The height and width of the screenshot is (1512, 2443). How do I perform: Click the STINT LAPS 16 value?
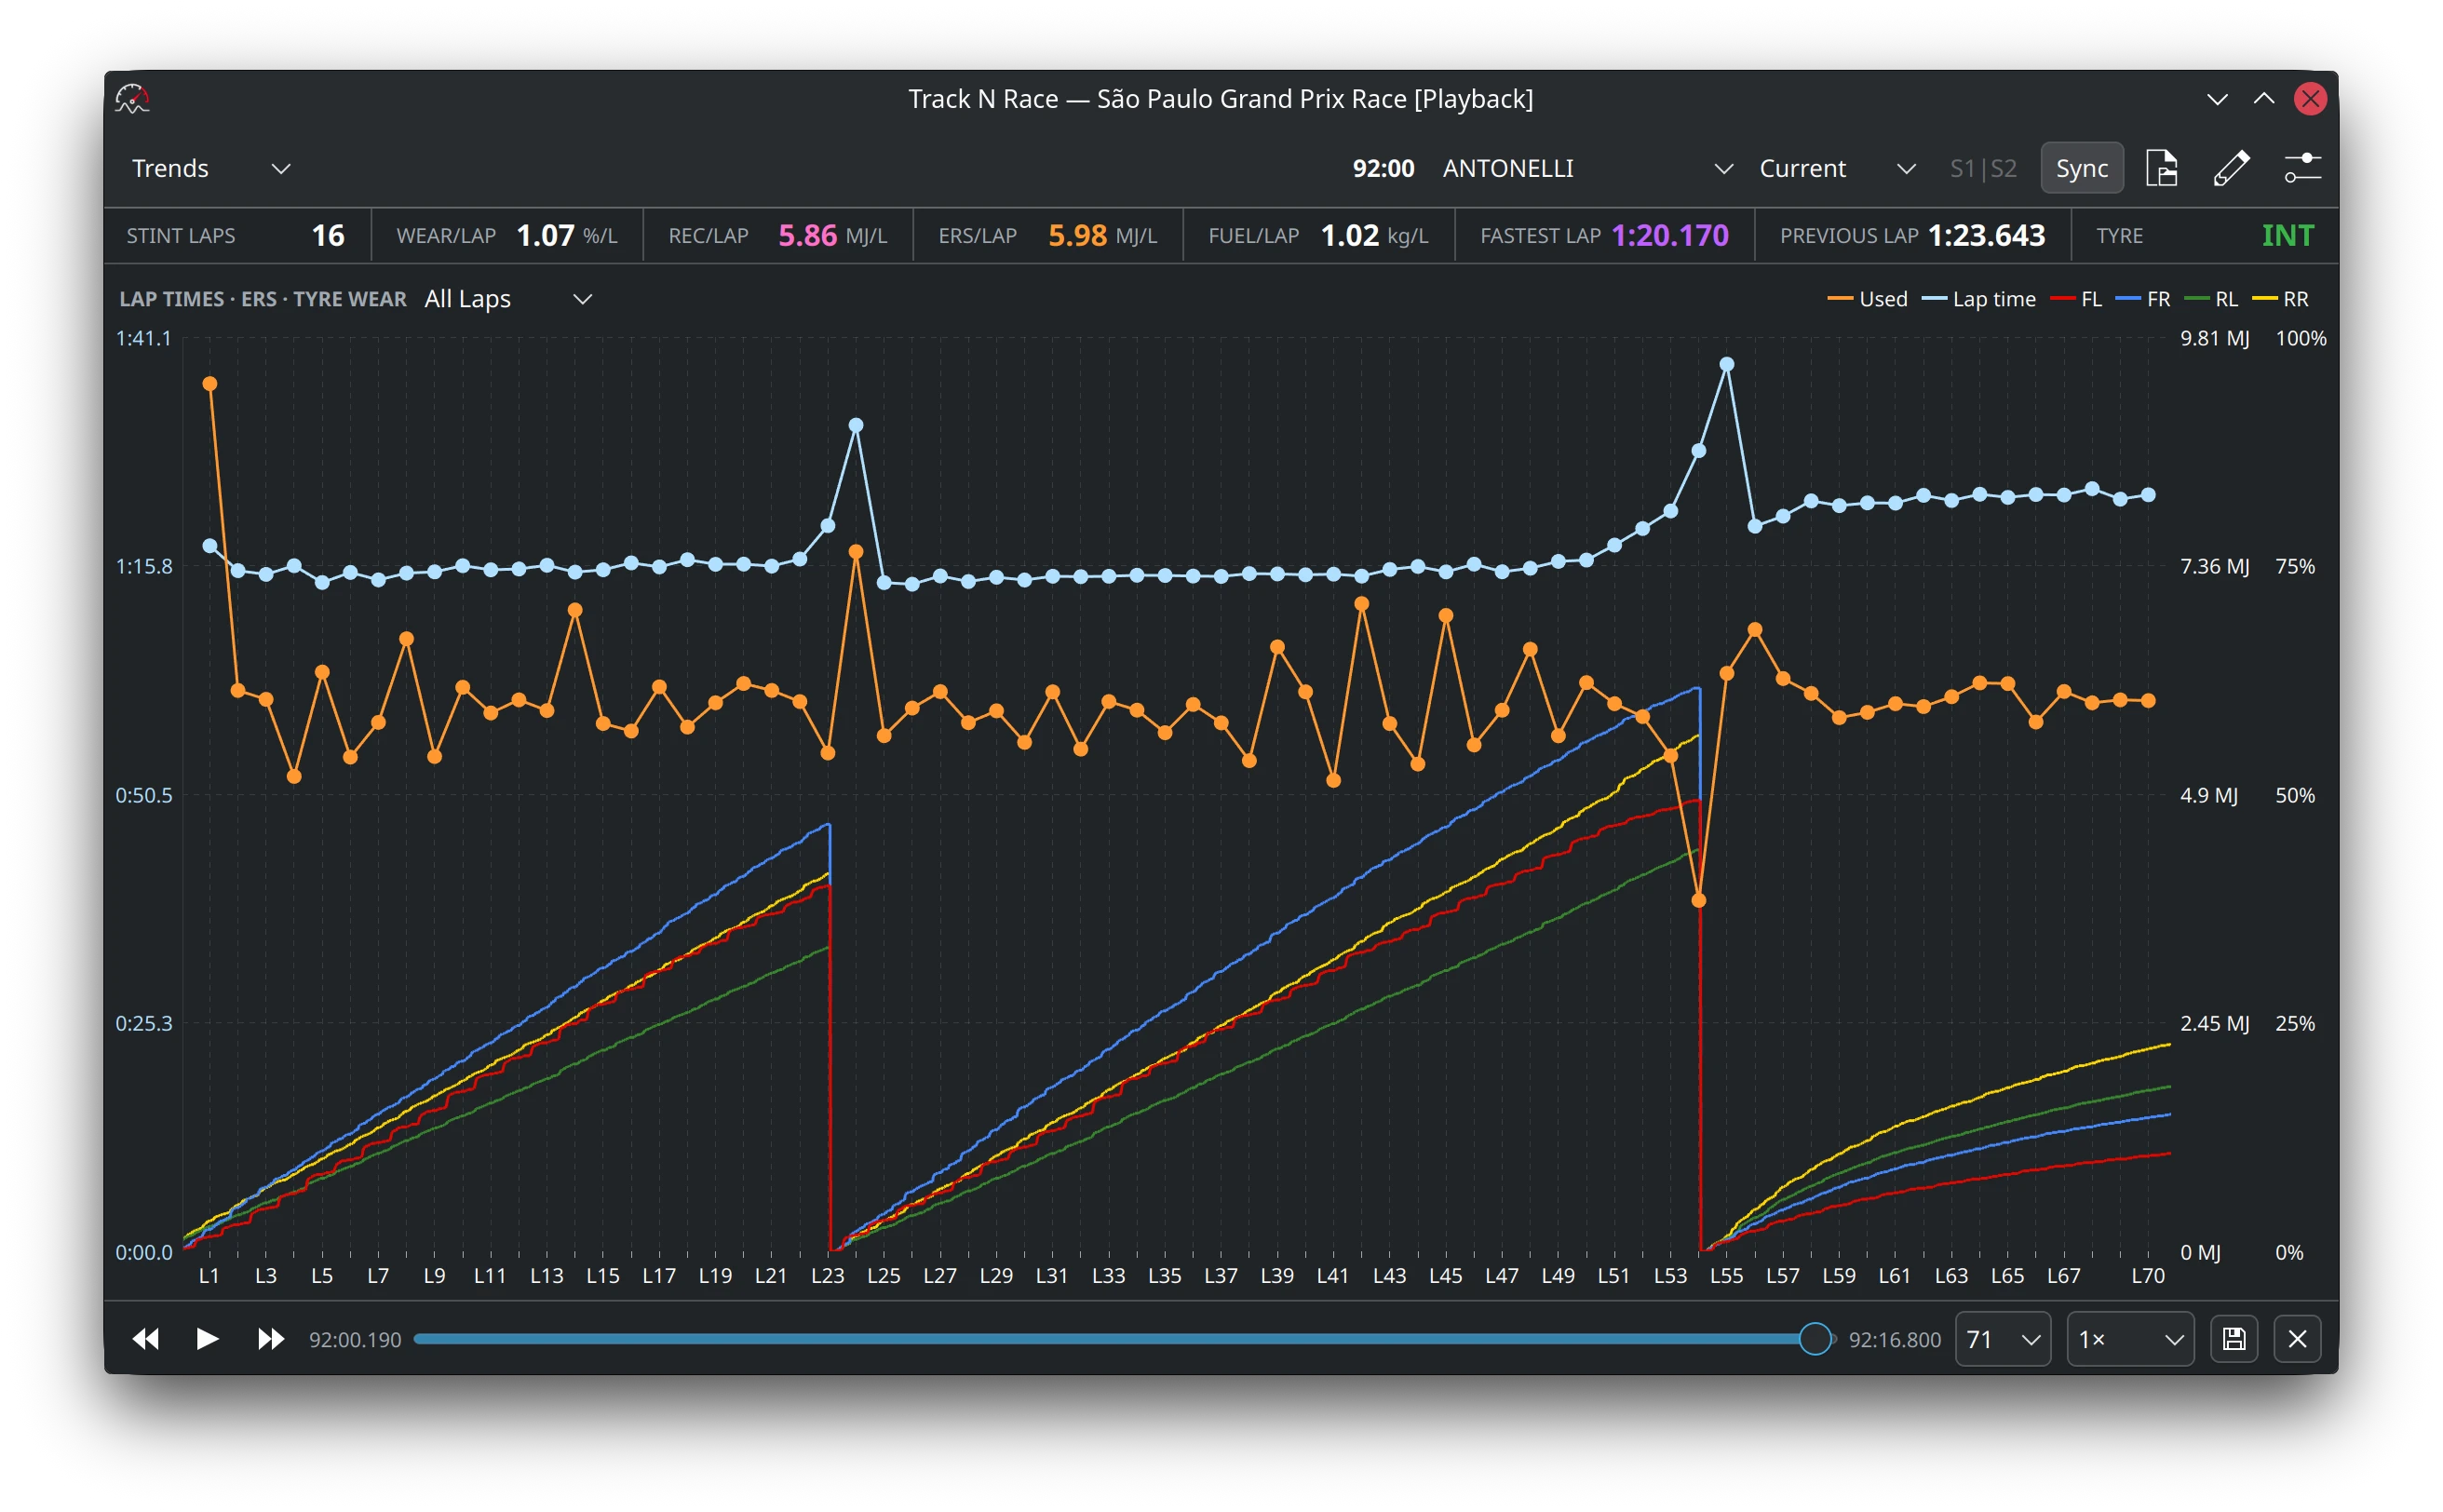pos(328,235)
